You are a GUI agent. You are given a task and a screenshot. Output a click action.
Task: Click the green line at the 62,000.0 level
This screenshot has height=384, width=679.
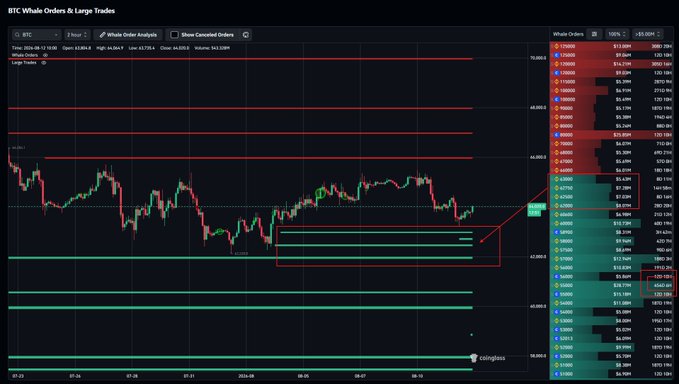240,258
